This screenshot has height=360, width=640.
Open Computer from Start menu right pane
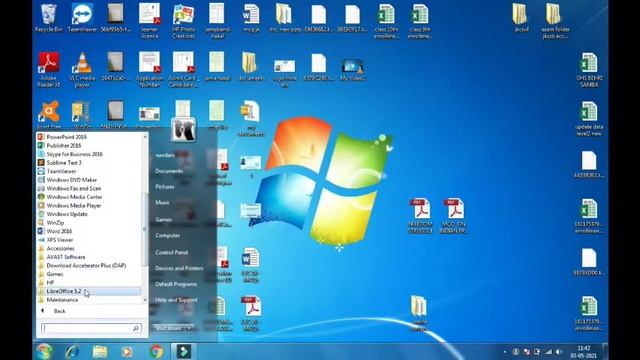tap(168, 236)
